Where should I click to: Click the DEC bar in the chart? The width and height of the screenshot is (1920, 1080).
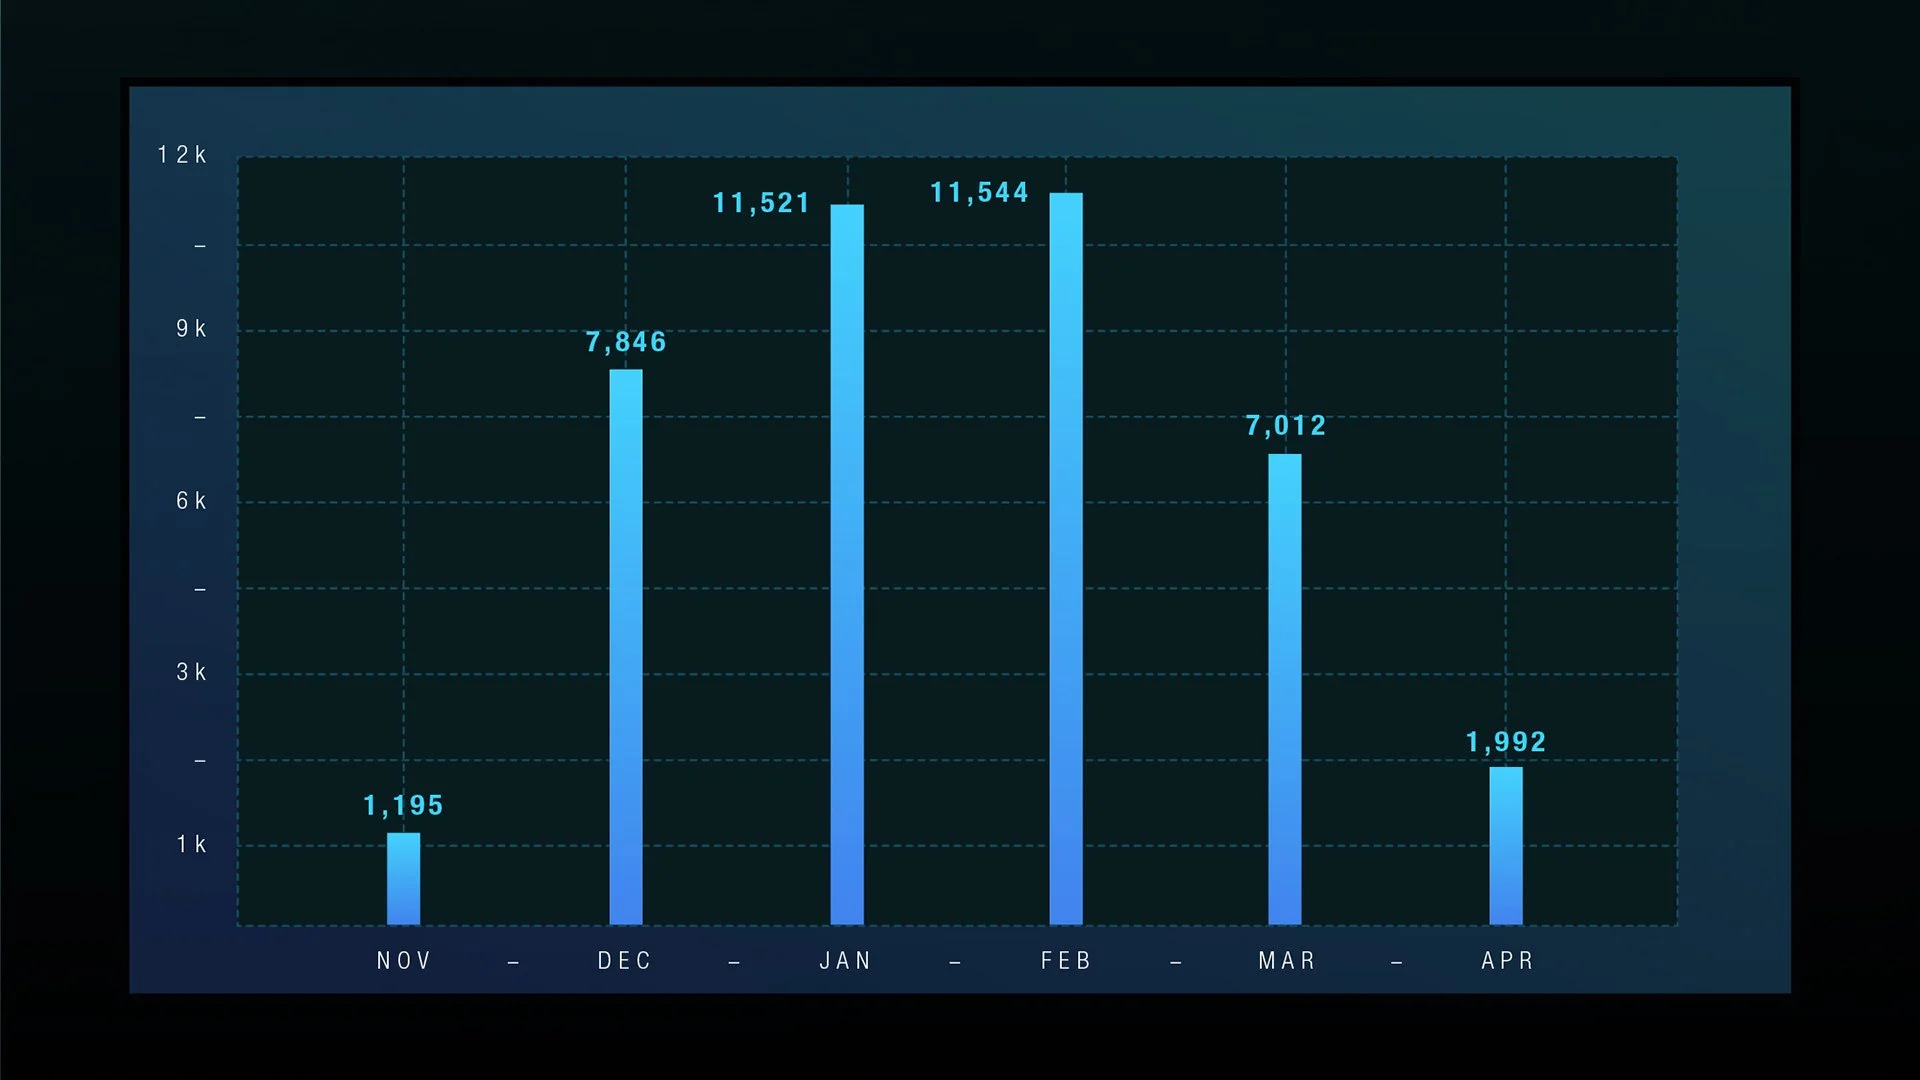626,647
